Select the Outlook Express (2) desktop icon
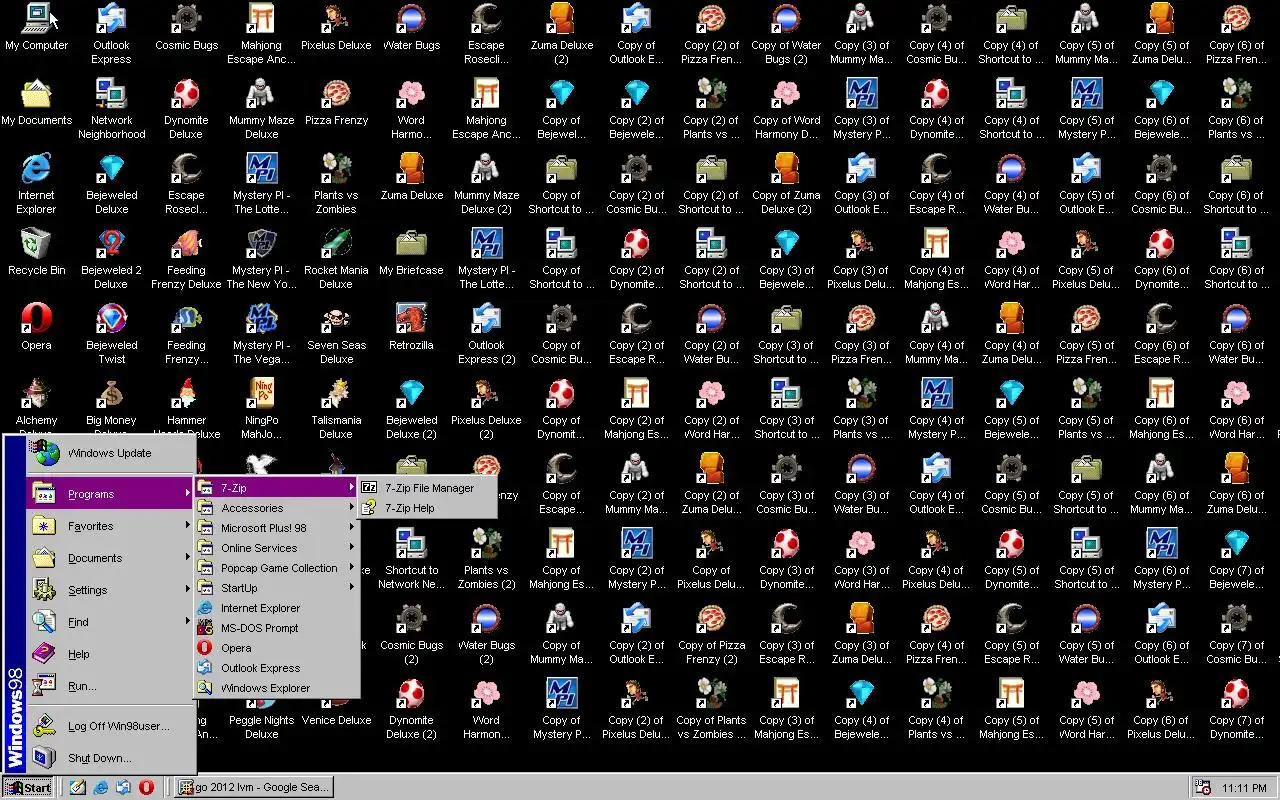 486,334
